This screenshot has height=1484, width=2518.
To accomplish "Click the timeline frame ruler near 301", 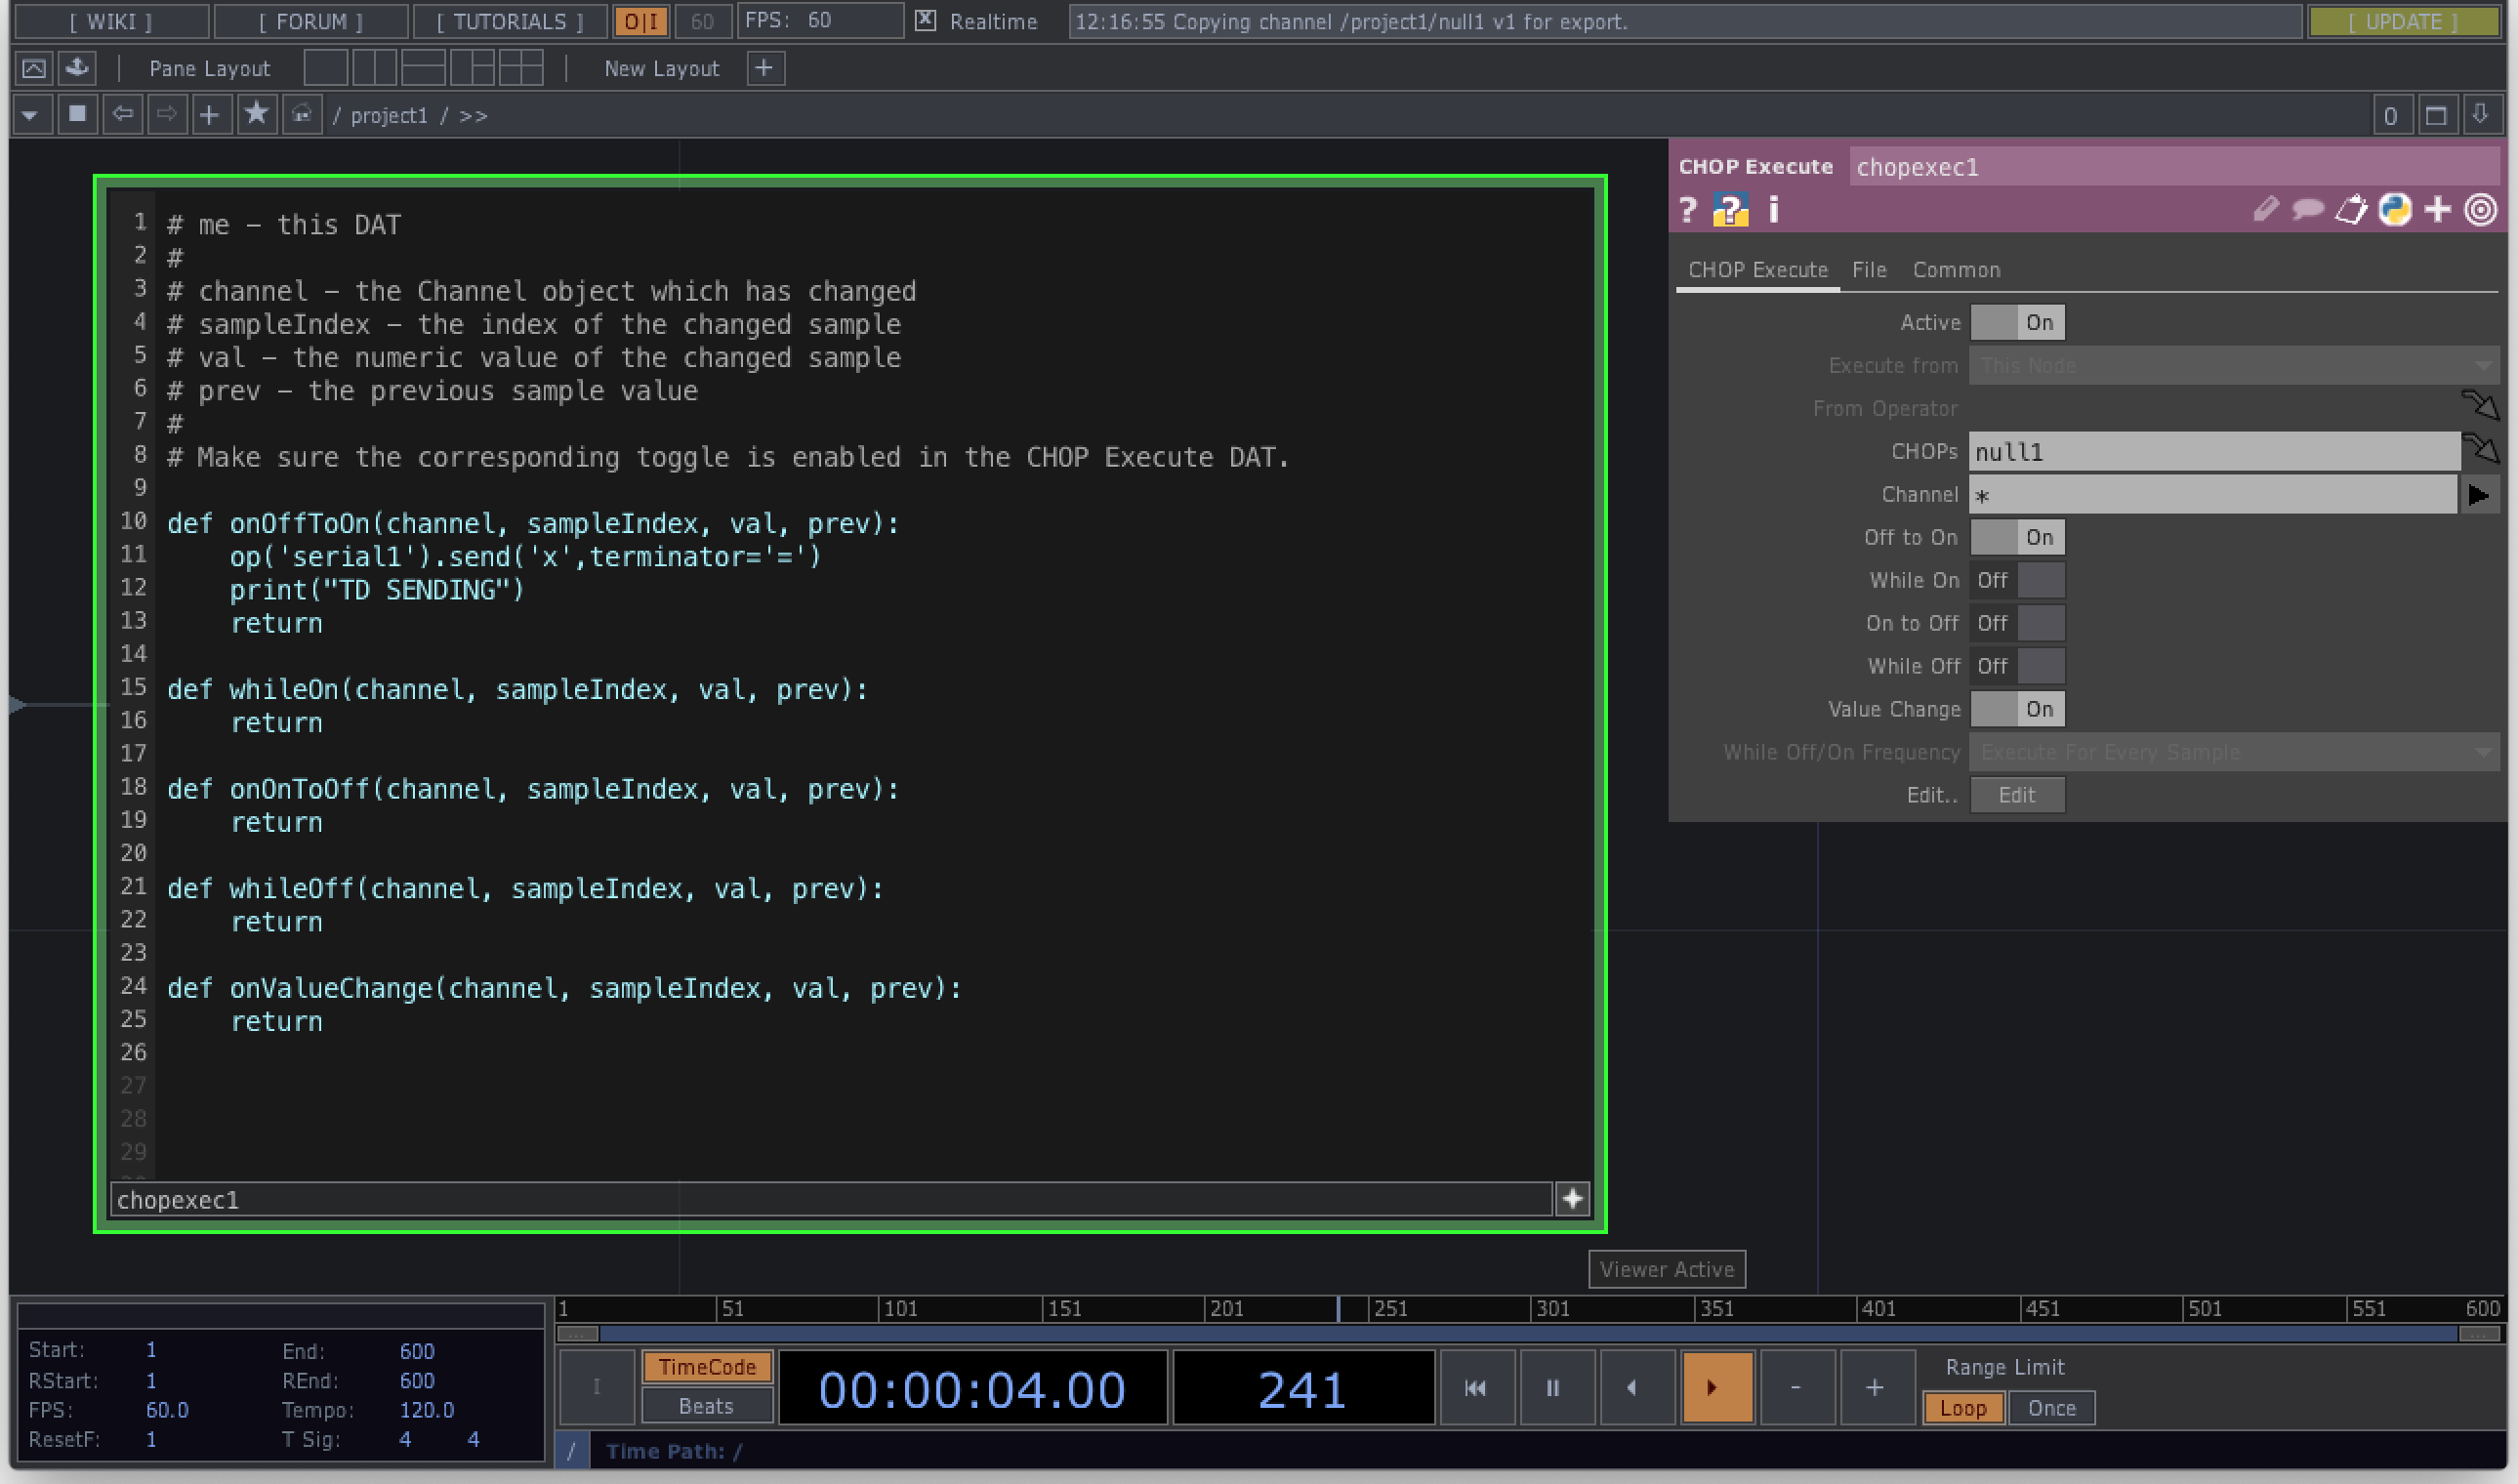I will [1550, 1309].
